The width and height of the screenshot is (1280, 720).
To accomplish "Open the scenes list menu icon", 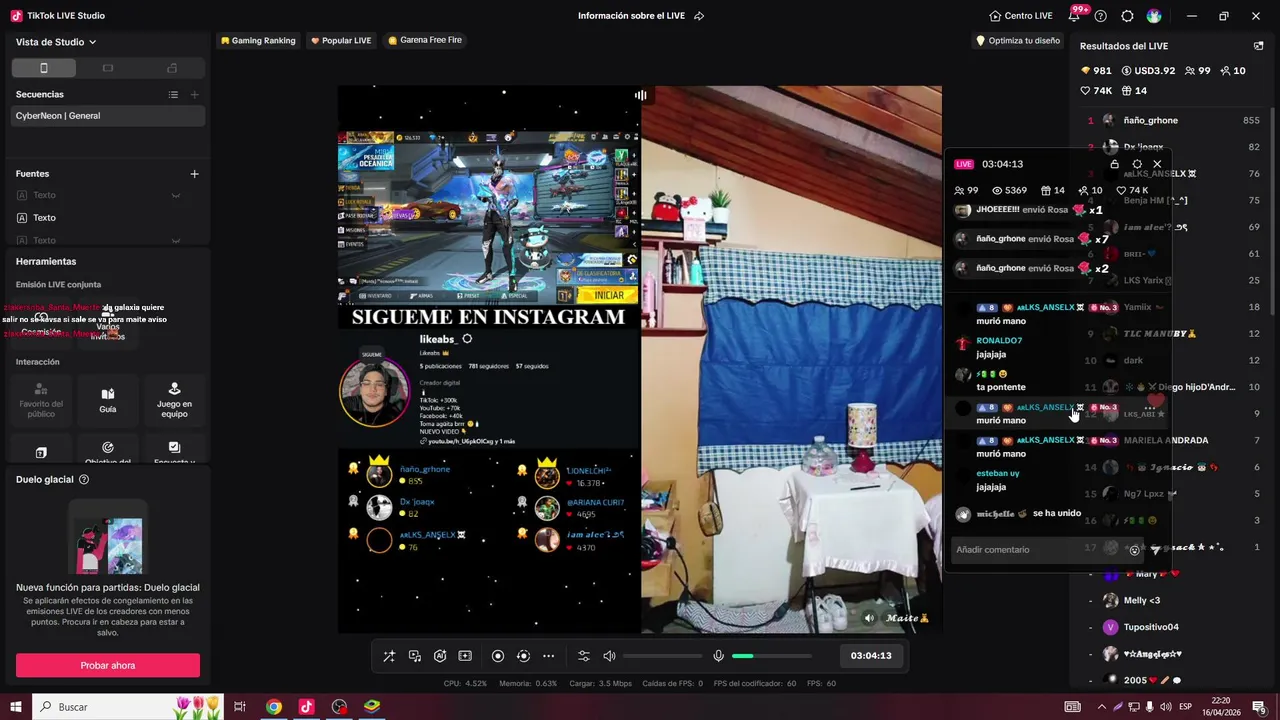I will 173,94.
